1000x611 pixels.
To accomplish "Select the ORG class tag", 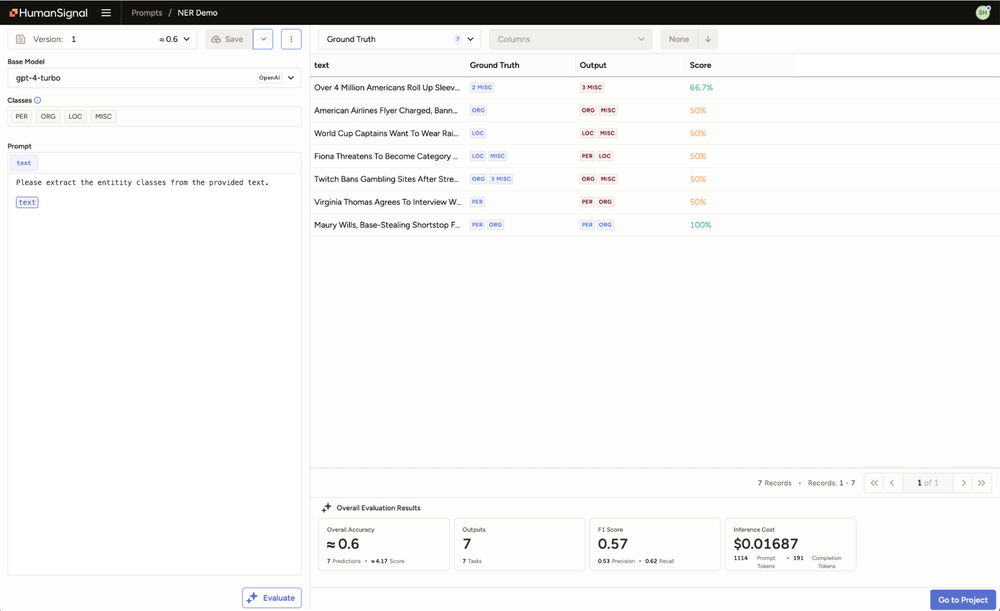I will click(x=48, y=117).
